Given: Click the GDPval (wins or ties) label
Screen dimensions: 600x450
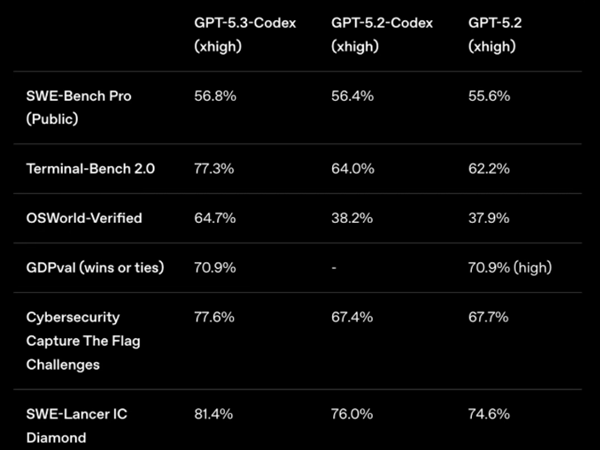Looking at the screenshot, I should click(95, 267).
